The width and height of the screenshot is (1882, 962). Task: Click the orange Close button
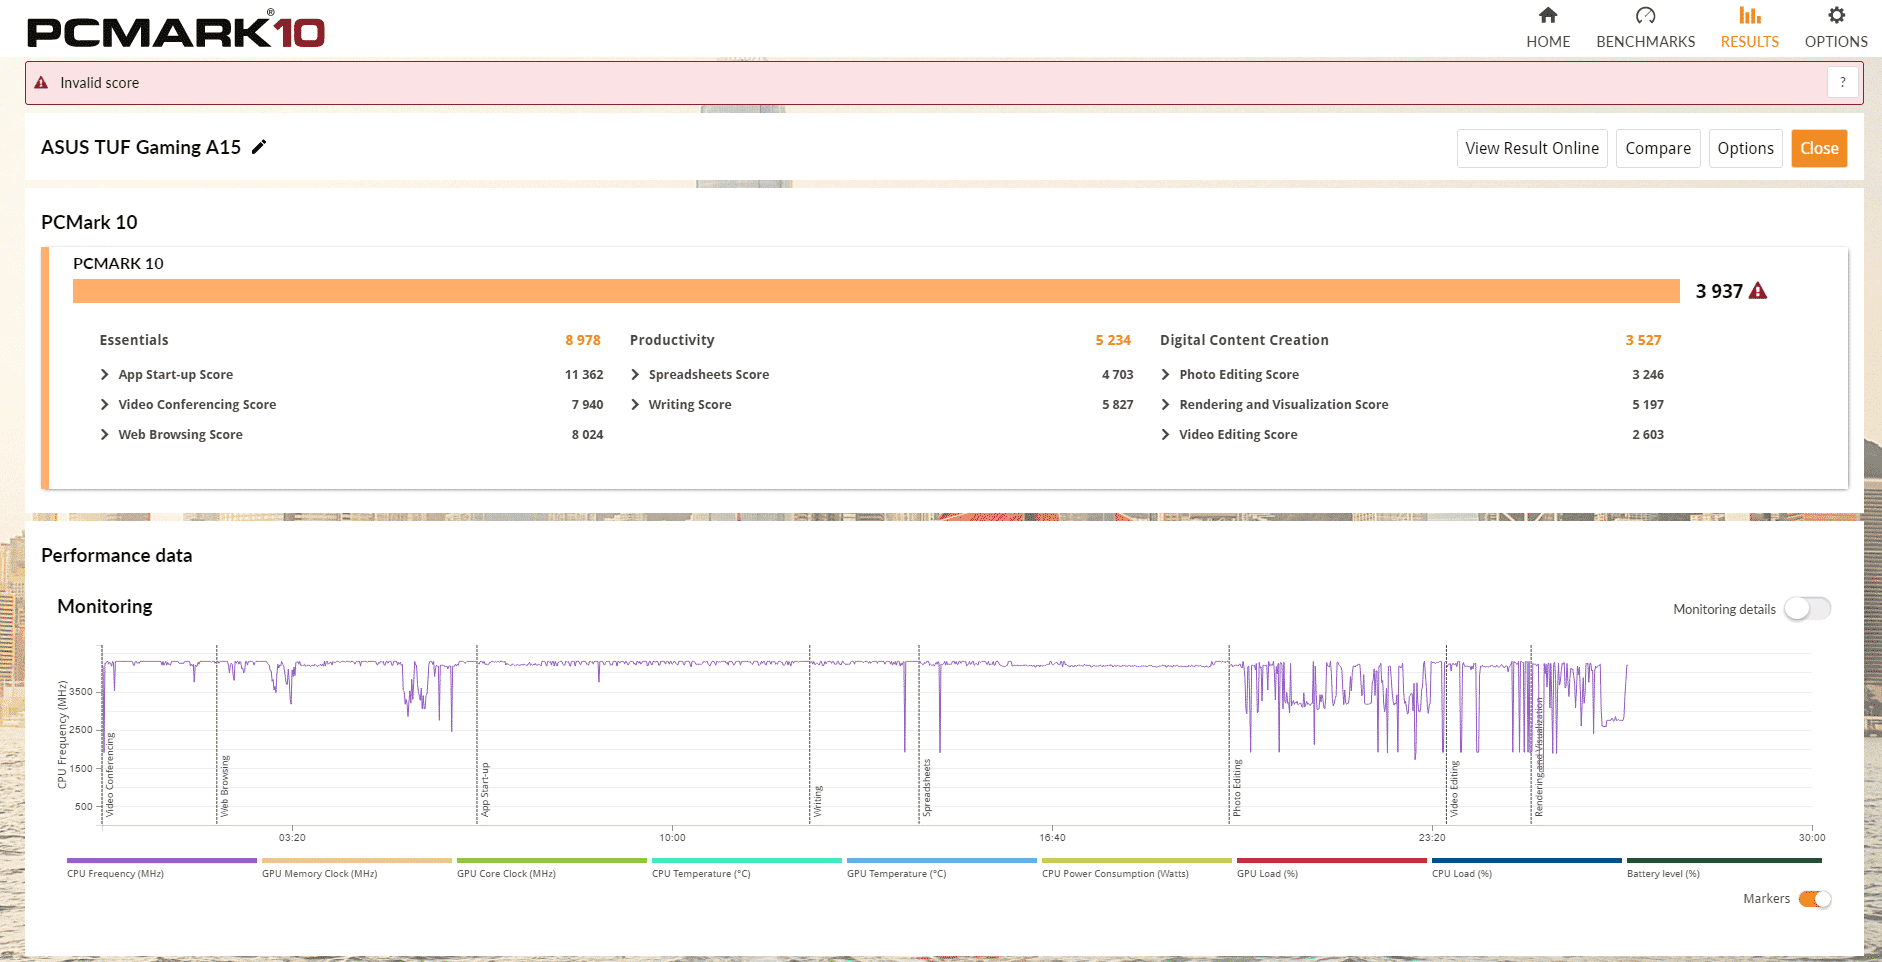[x=1818, y=149]
